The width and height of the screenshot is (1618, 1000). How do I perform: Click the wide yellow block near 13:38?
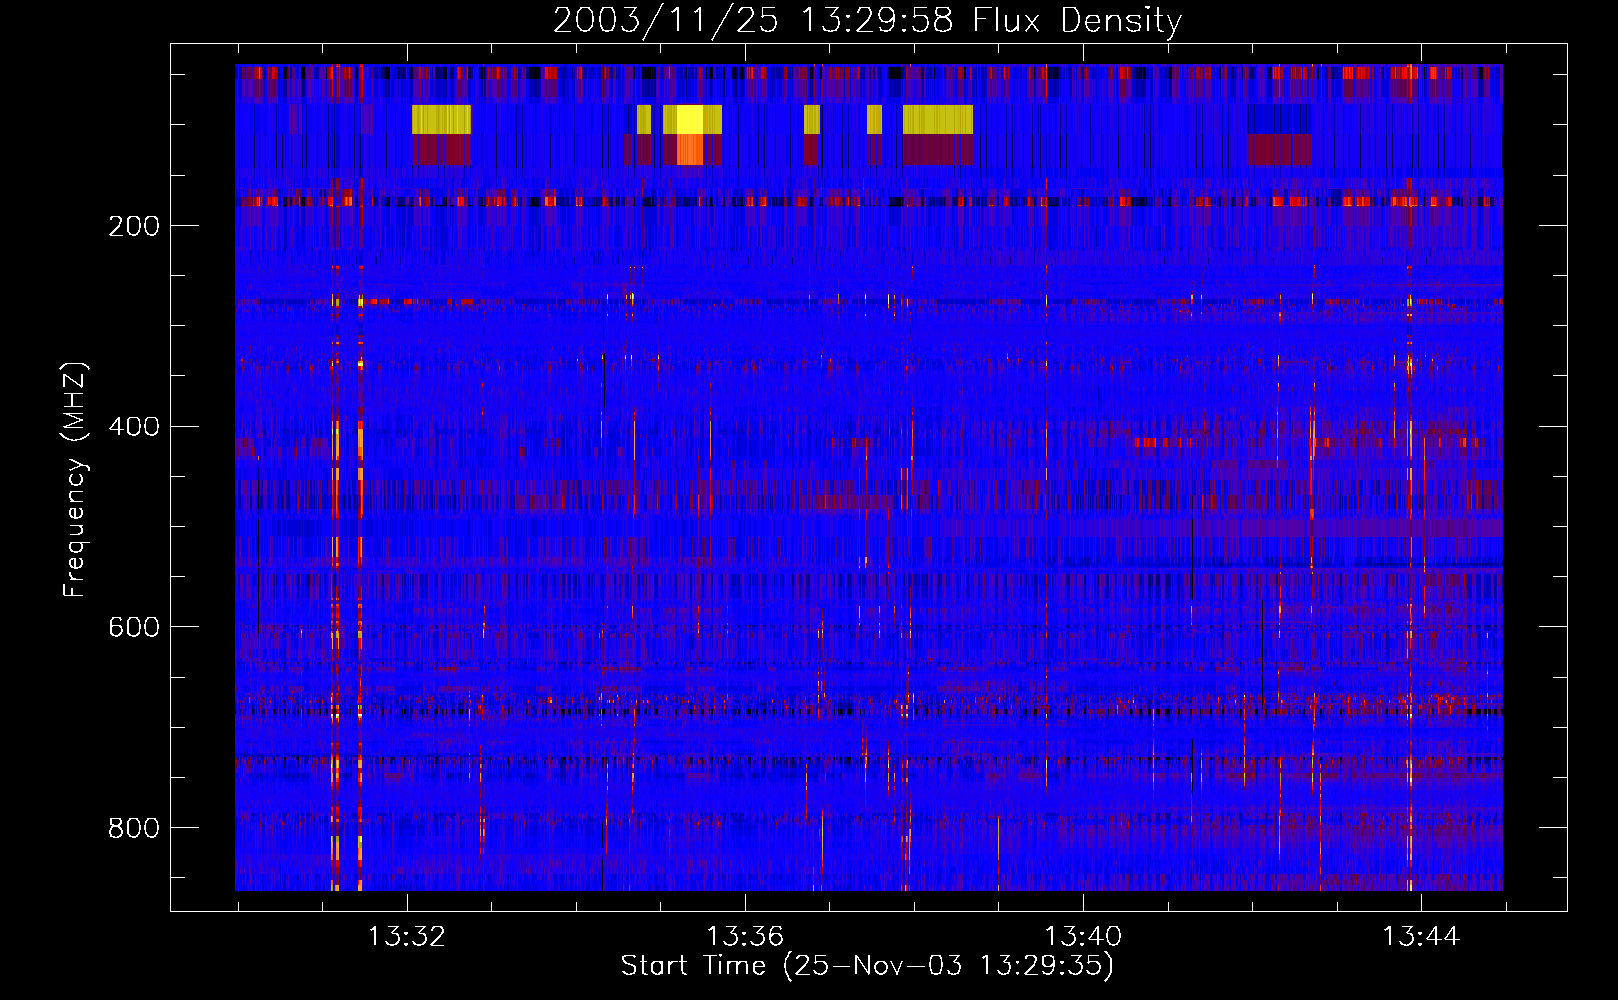coord(938,120)
